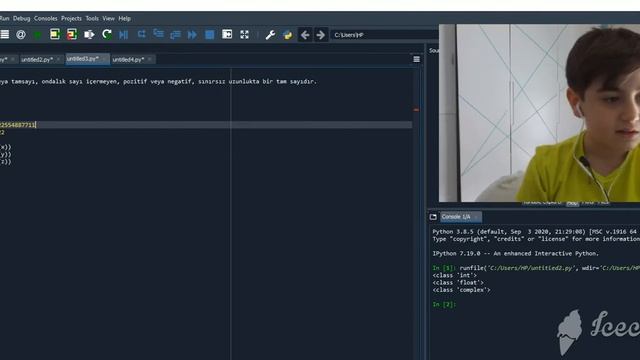640x360 pixels.
Task: Close the untitled3.py tab
Action: pos(104,59)
